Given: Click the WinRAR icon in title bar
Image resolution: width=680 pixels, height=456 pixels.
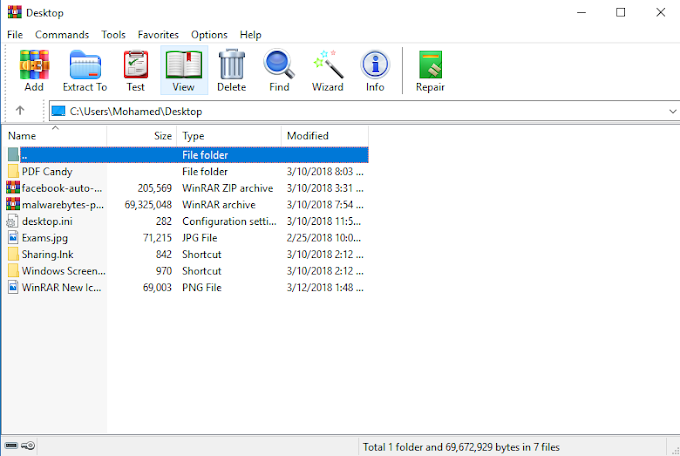Looking at the screenshot, I should 14,12.
